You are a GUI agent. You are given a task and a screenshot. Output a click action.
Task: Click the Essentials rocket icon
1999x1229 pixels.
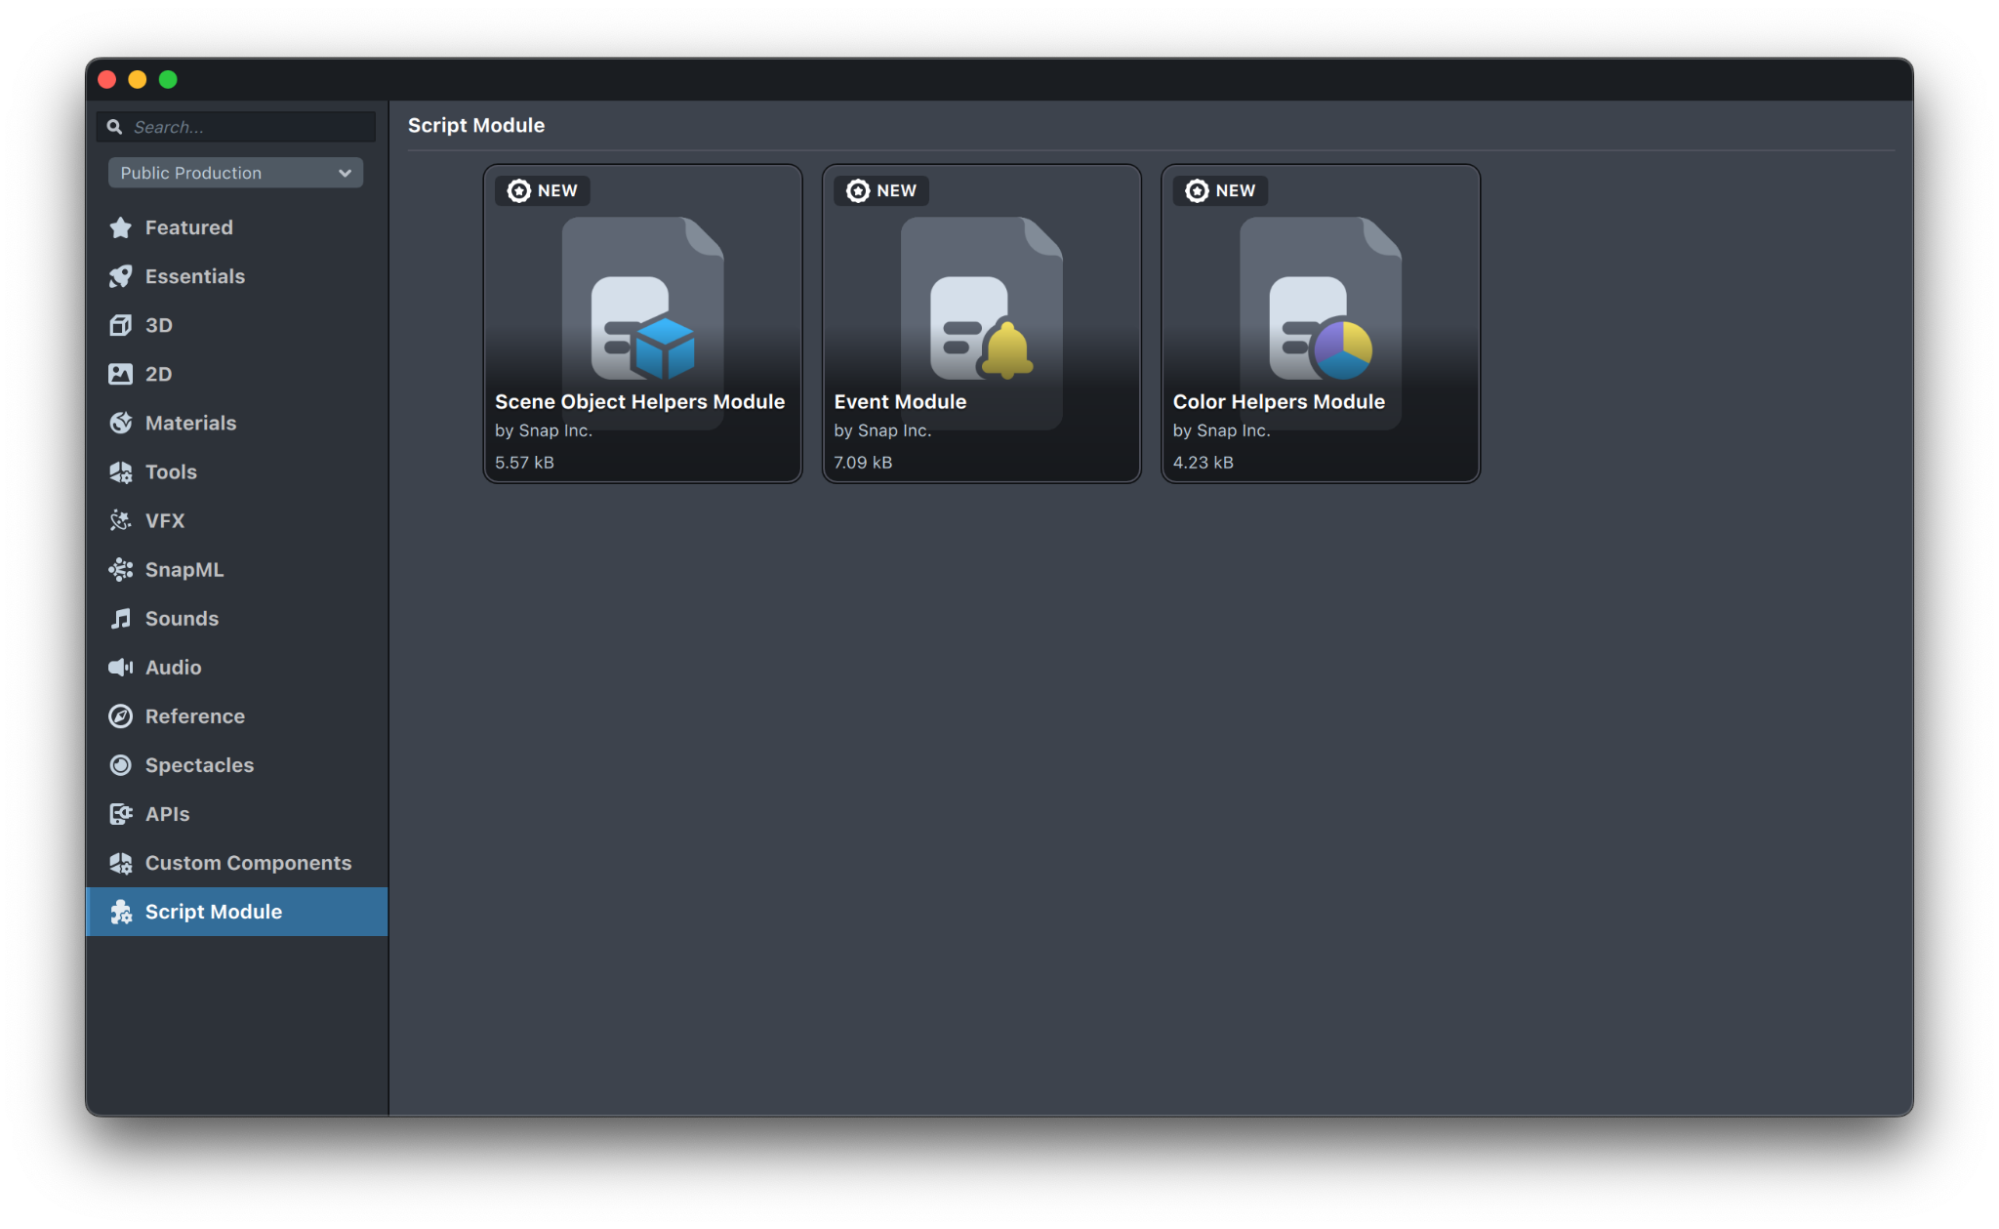pos(121,277)
